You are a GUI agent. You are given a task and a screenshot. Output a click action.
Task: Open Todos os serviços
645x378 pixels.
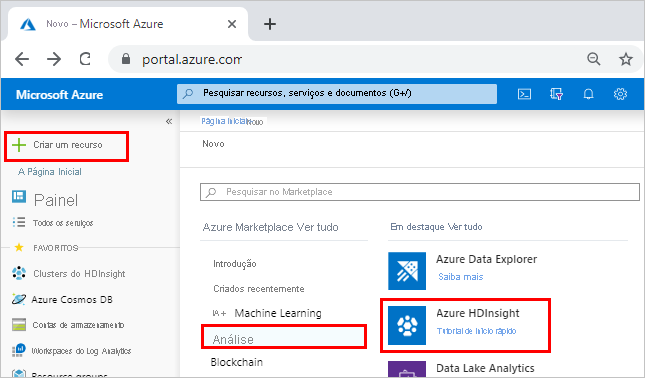(63, 223)
